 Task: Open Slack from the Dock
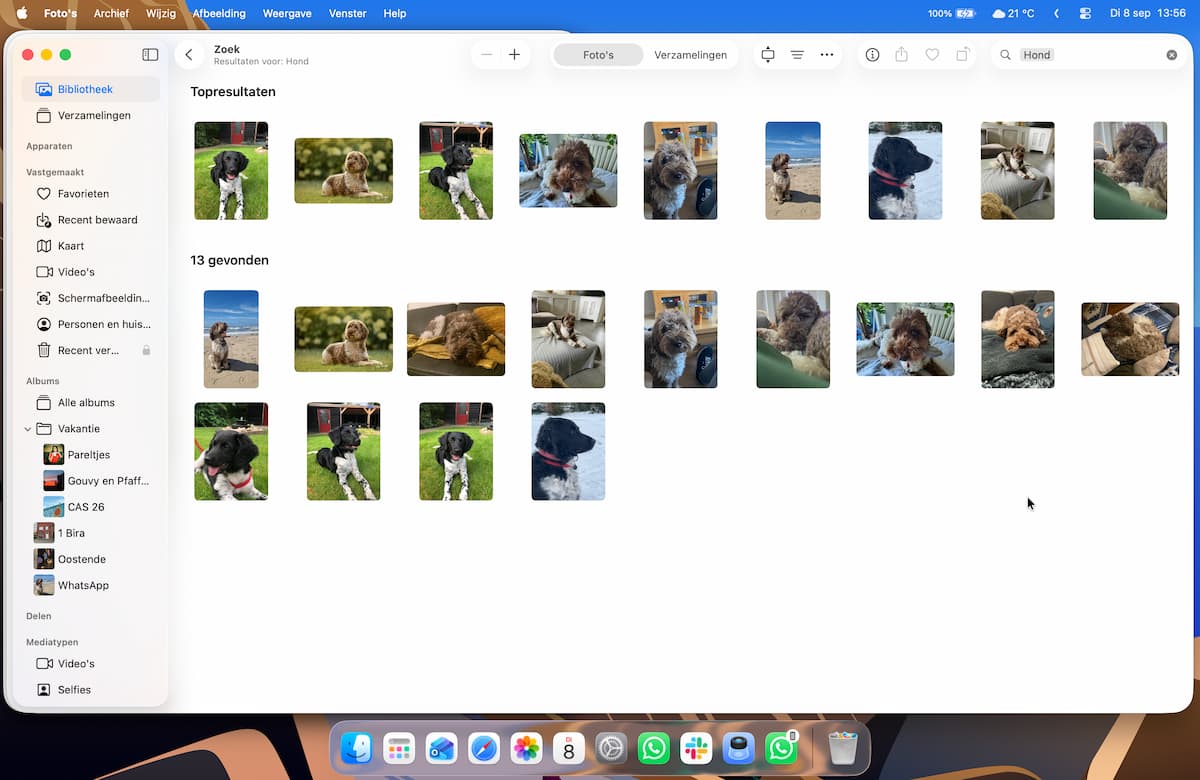coord(696,748)
